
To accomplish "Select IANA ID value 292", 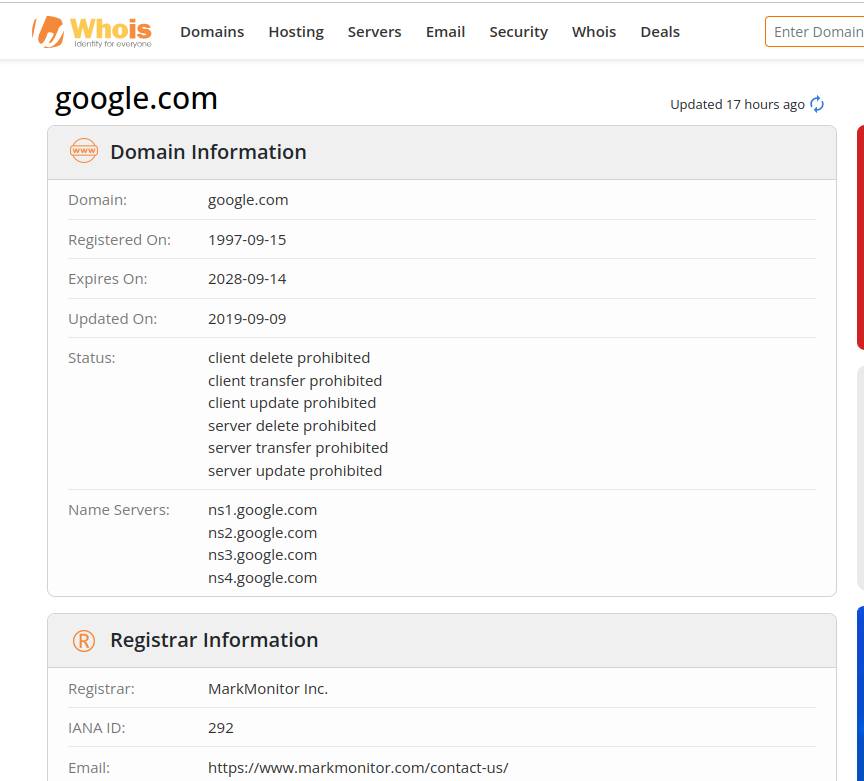I will tap(220, 728).
